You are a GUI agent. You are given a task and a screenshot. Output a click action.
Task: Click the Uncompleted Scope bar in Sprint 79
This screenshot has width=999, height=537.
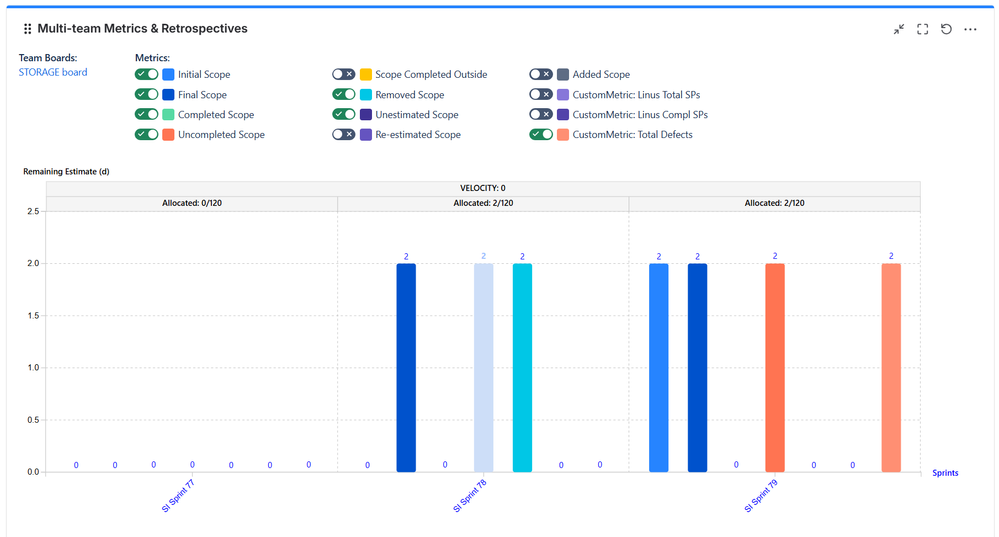[x=775, y=368]
